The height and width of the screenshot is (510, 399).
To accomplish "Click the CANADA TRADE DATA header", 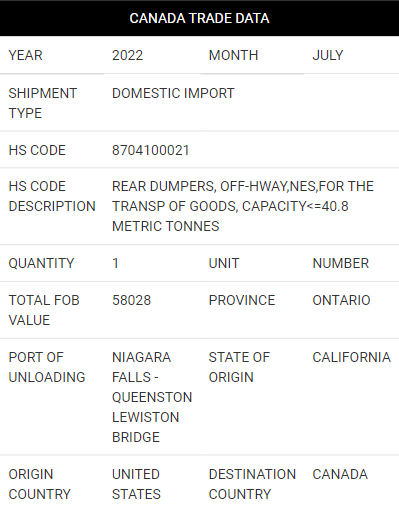I will click(199, 18).
